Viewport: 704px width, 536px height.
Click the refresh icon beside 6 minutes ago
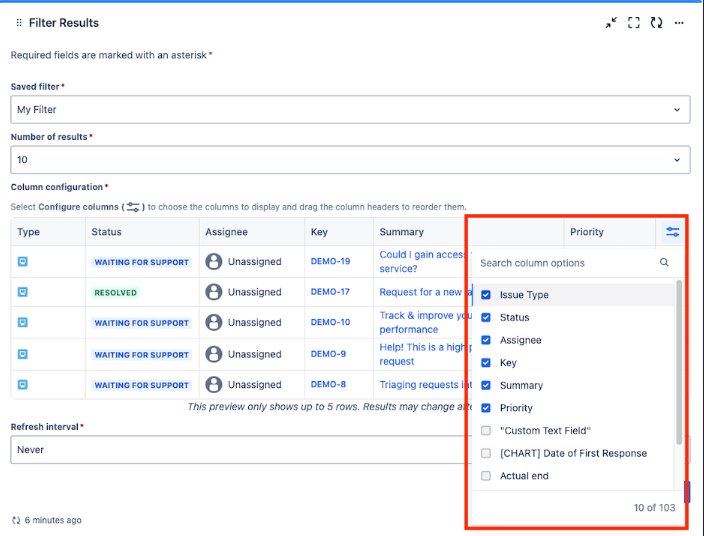[x=16, y=520]
